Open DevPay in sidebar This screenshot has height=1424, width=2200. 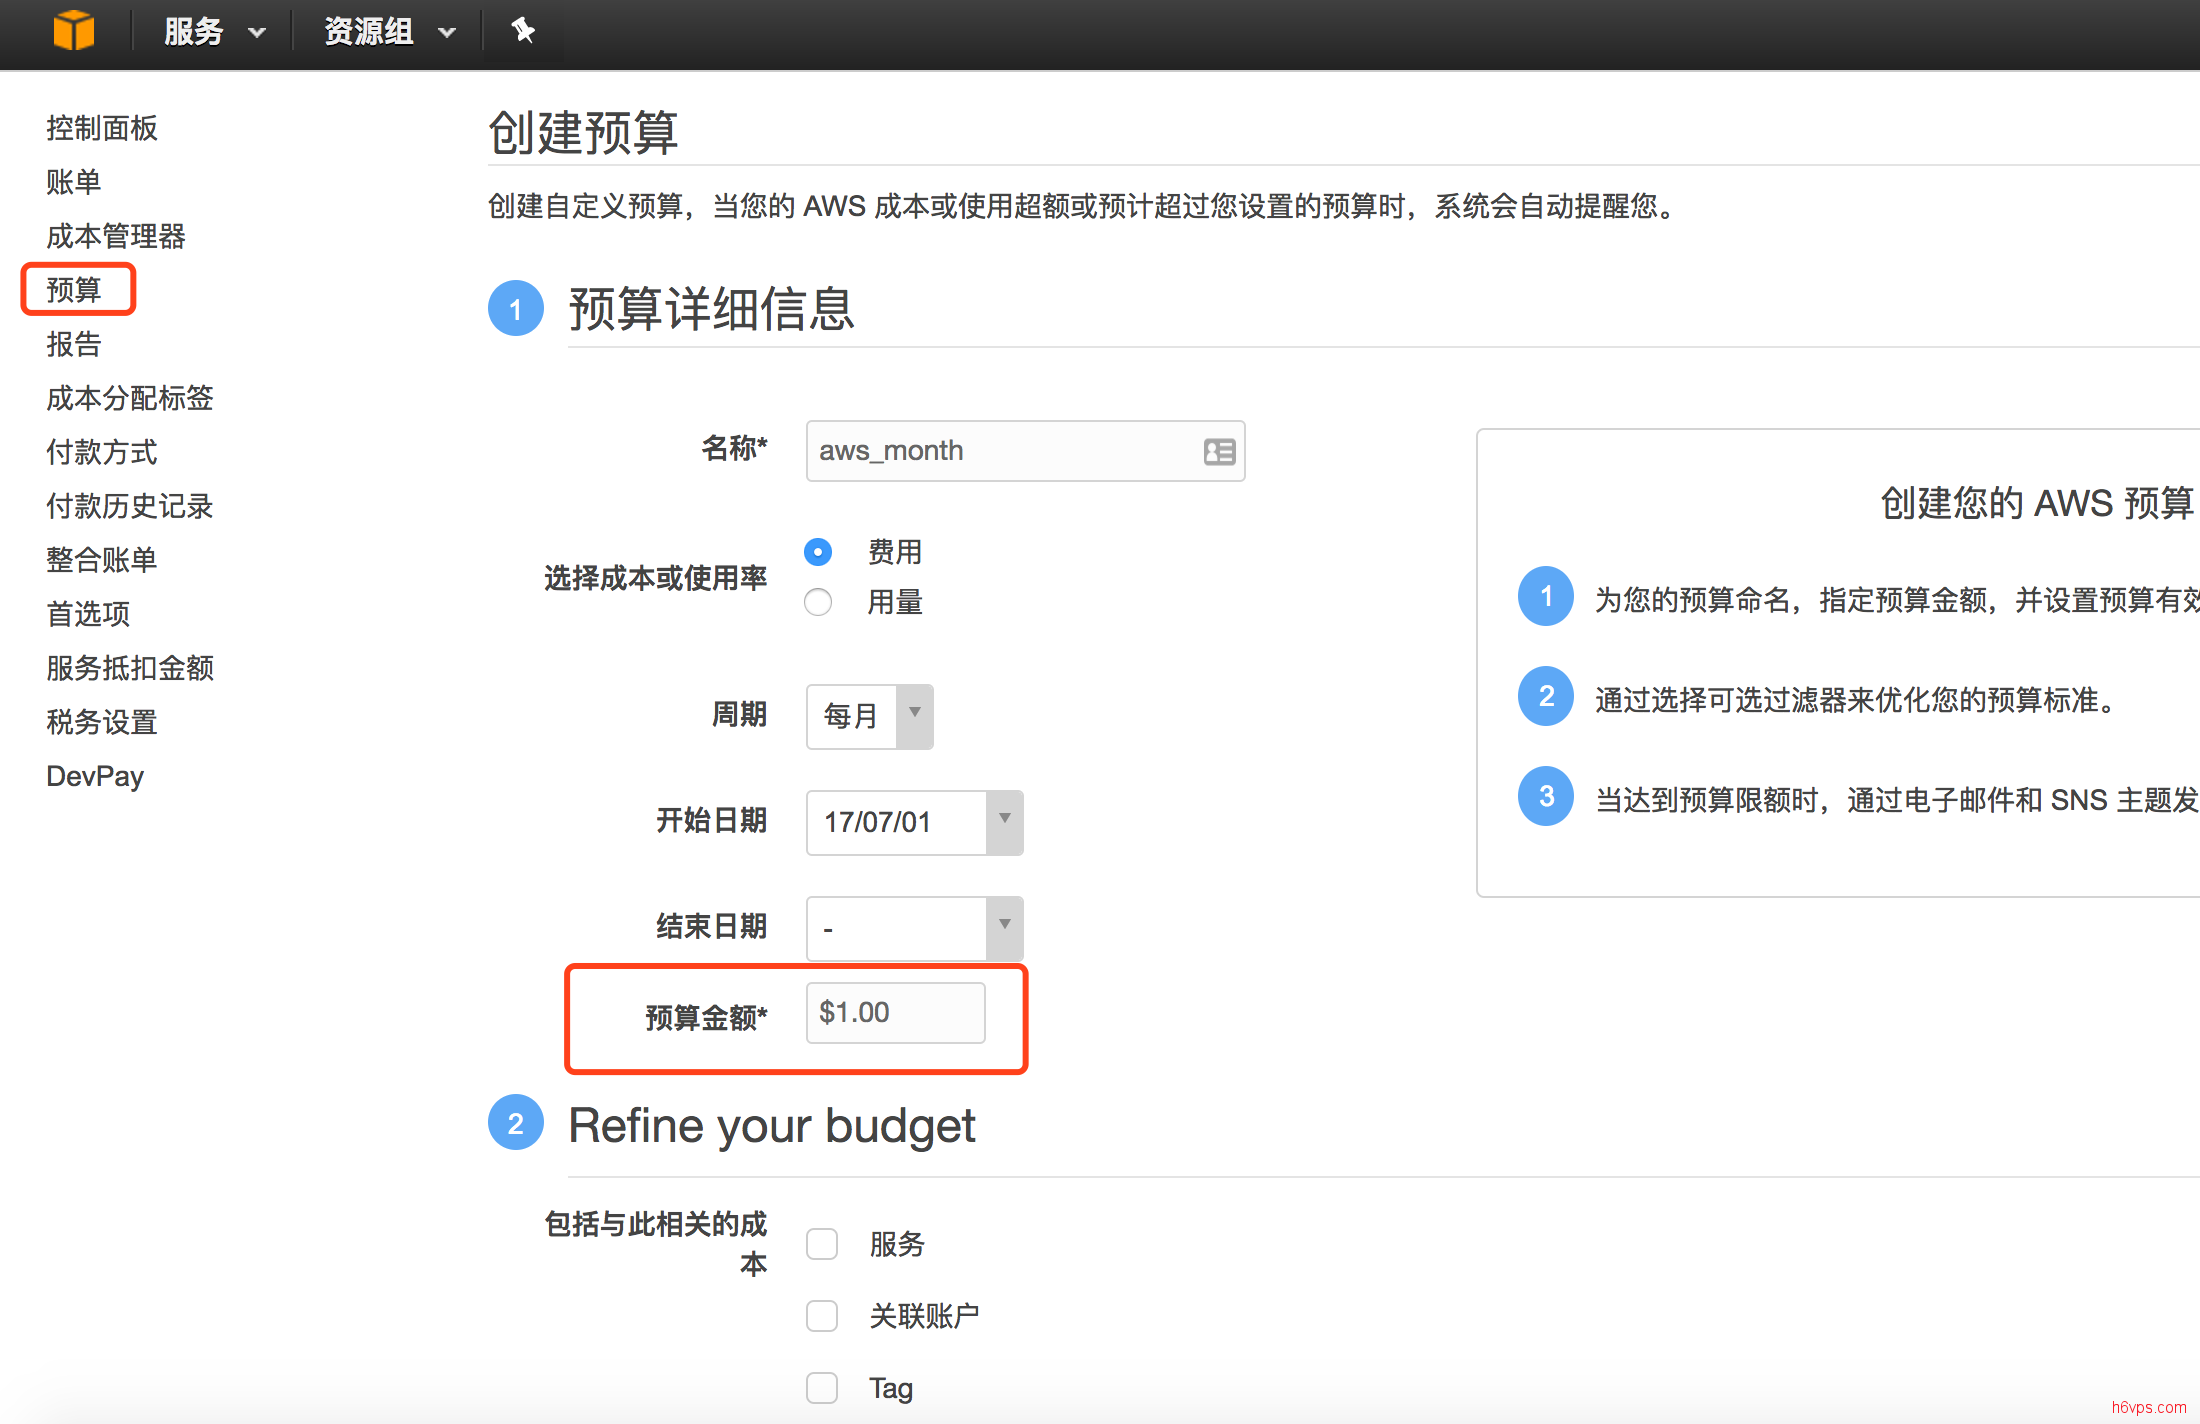[95, 776]
